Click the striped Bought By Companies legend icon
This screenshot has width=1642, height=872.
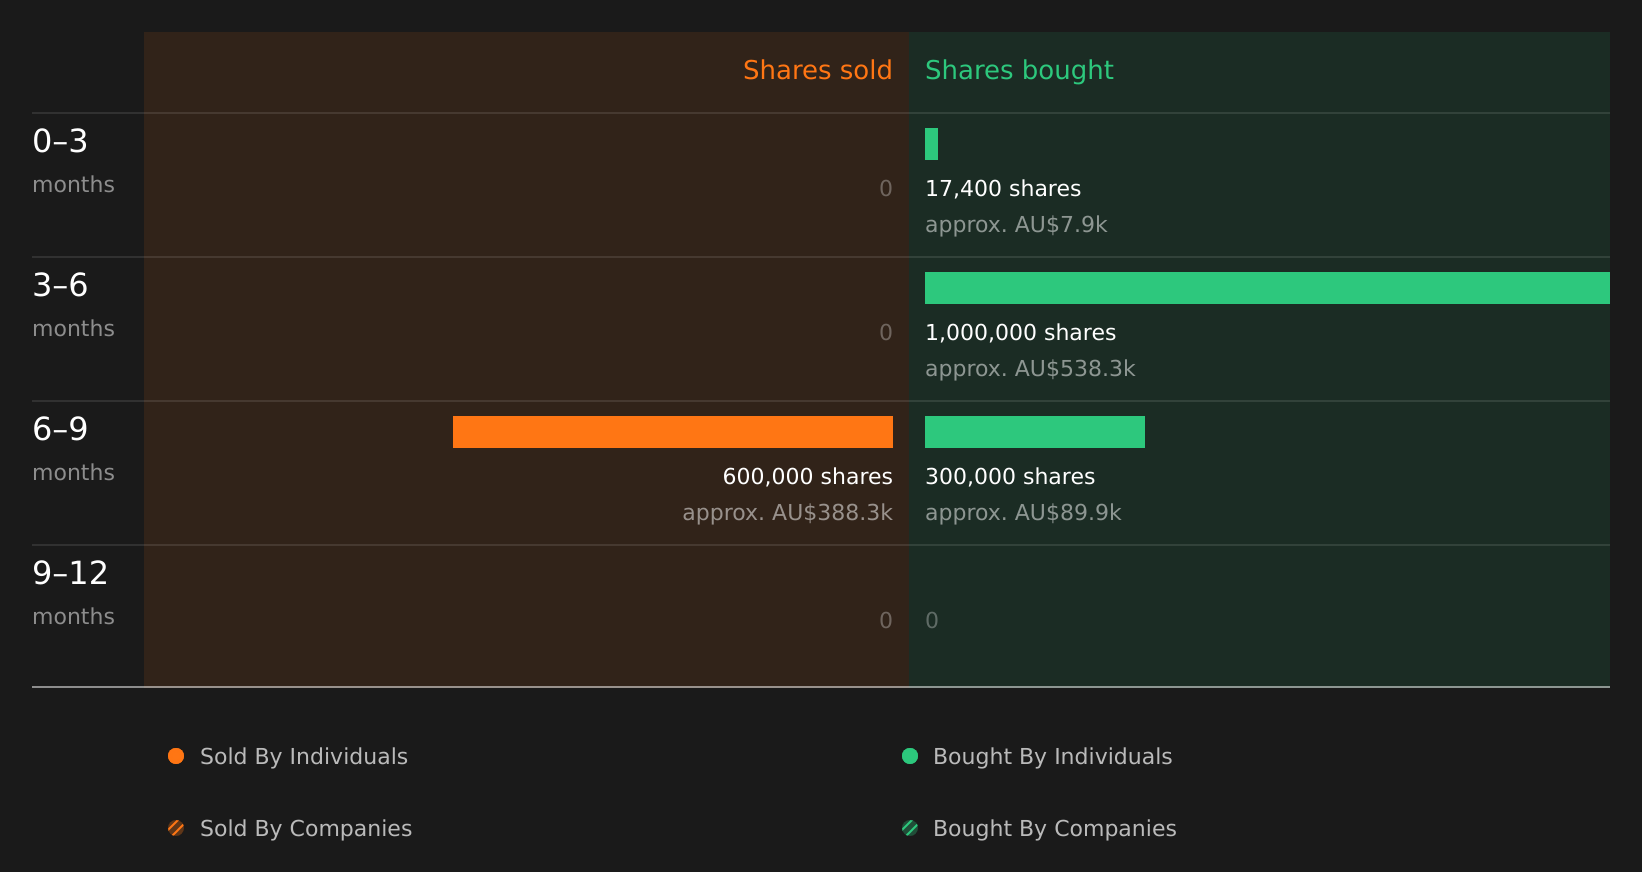[910, 828]
